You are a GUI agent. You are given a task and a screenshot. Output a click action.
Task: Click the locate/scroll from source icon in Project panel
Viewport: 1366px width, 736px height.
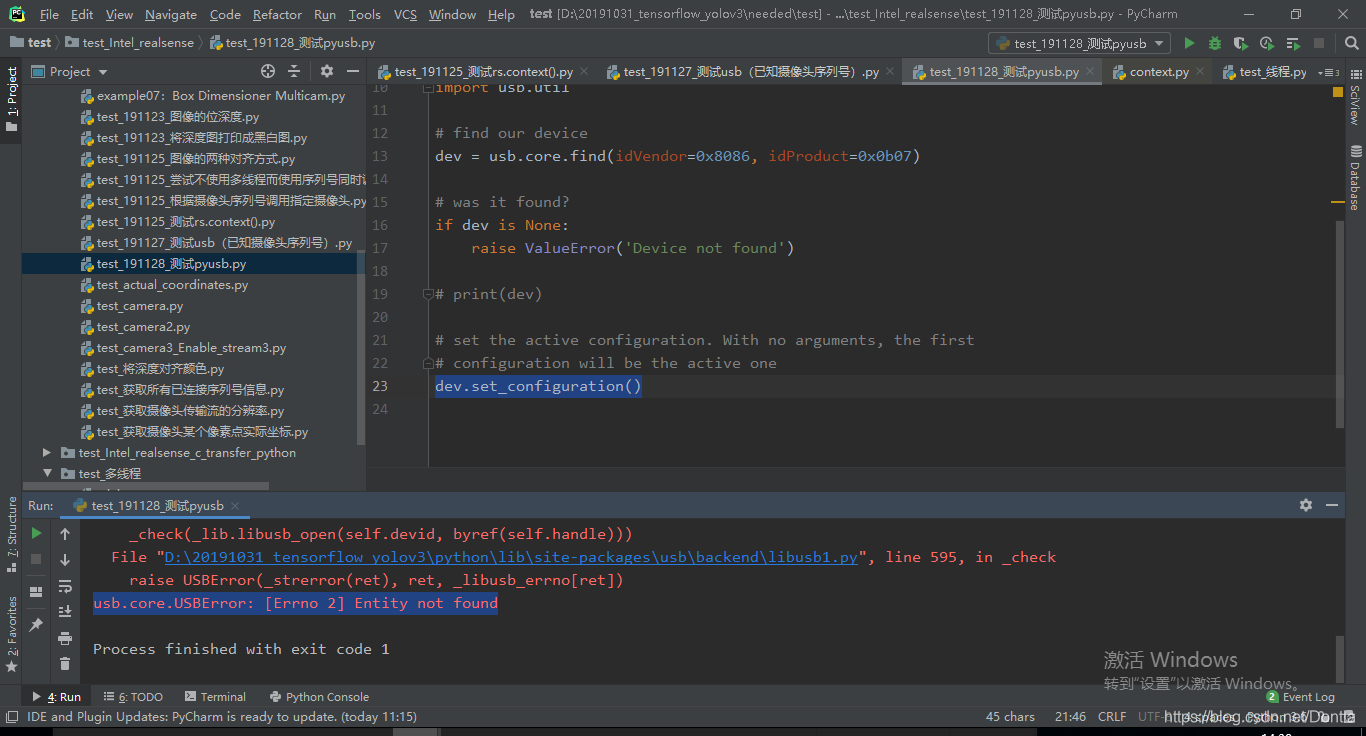pyautogui.click(x=268, y=71)
